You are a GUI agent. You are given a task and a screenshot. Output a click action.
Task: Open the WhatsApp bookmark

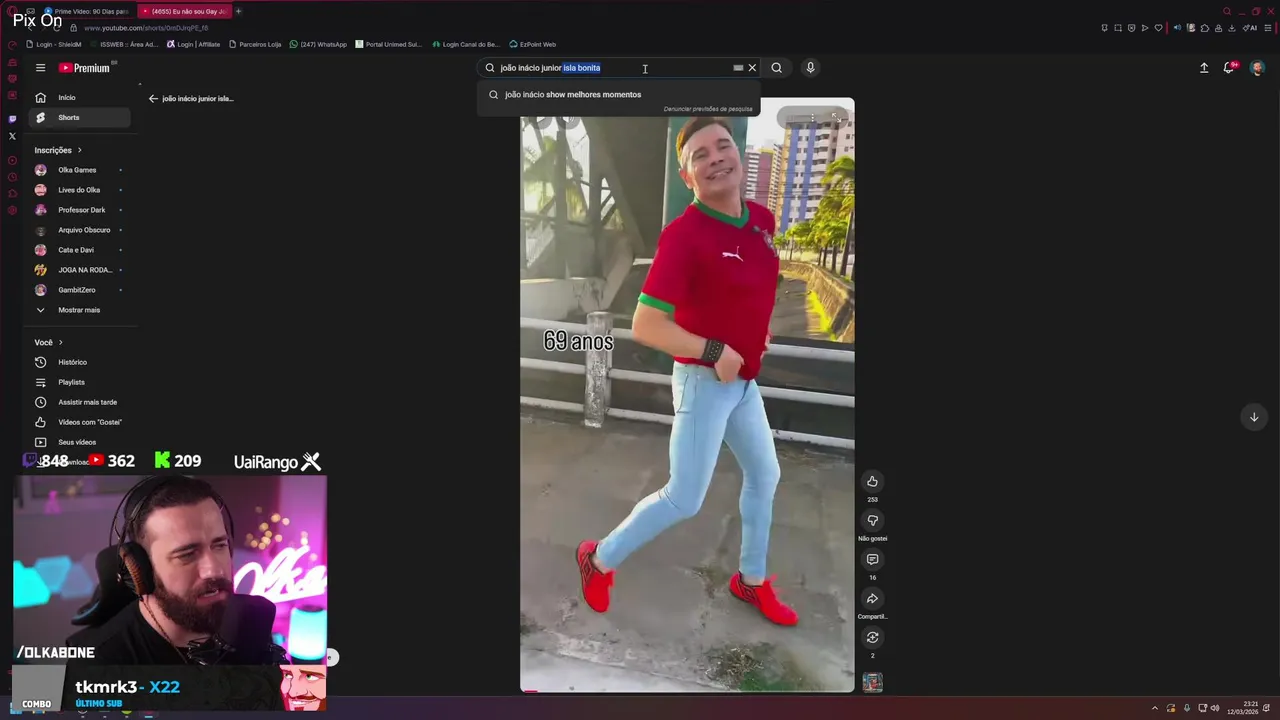coord(318,44)
